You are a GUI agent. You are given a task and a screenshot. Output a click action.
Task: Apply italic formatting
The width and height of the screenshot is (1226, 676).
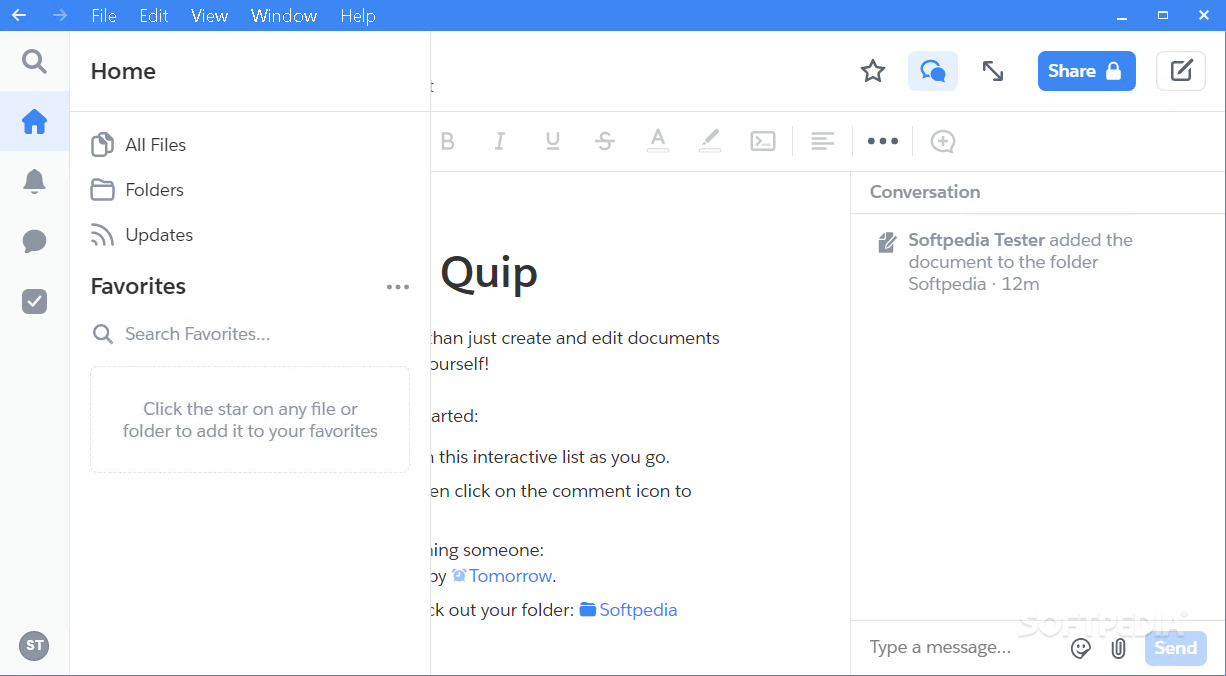[x=500, y=142]
